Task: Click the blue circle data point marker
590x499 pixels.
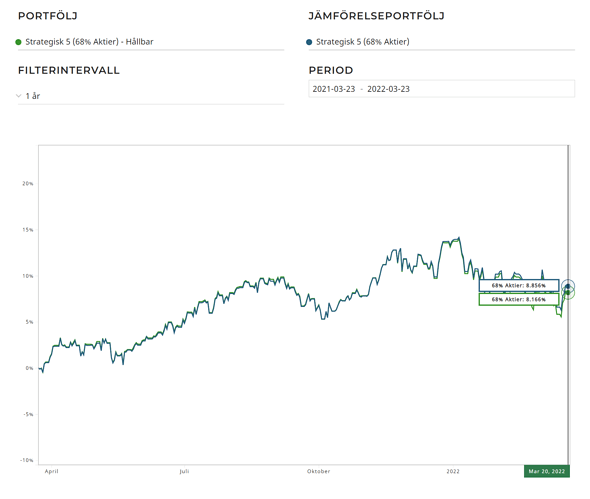Action: tap(568, 286)
